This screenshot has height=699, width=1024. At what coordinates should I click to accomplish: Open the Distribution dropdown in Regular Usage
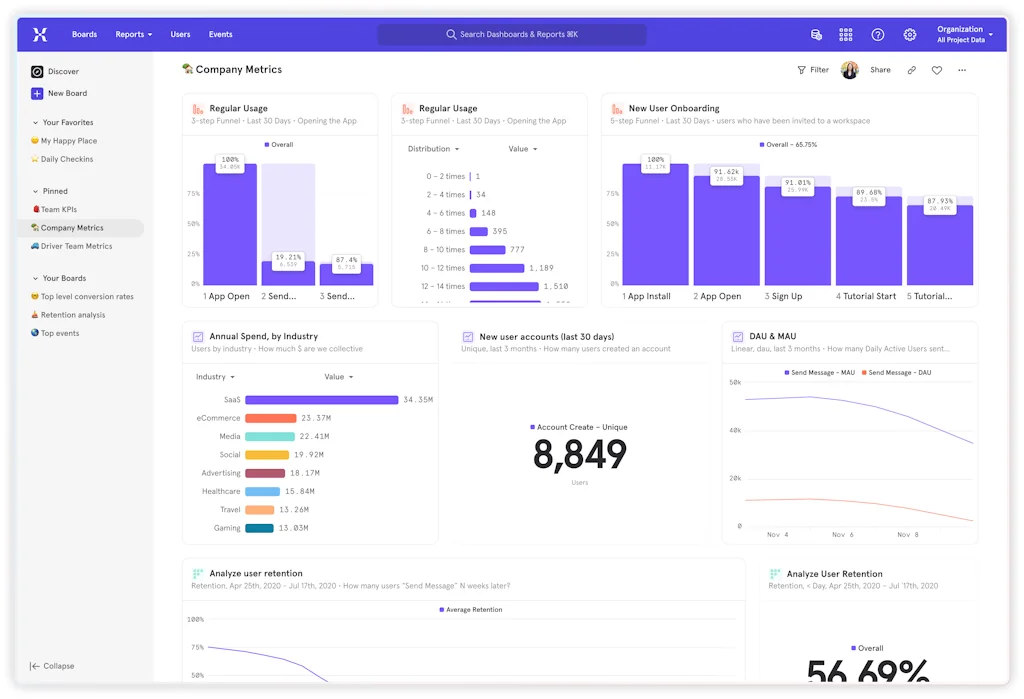coord(434,148)
